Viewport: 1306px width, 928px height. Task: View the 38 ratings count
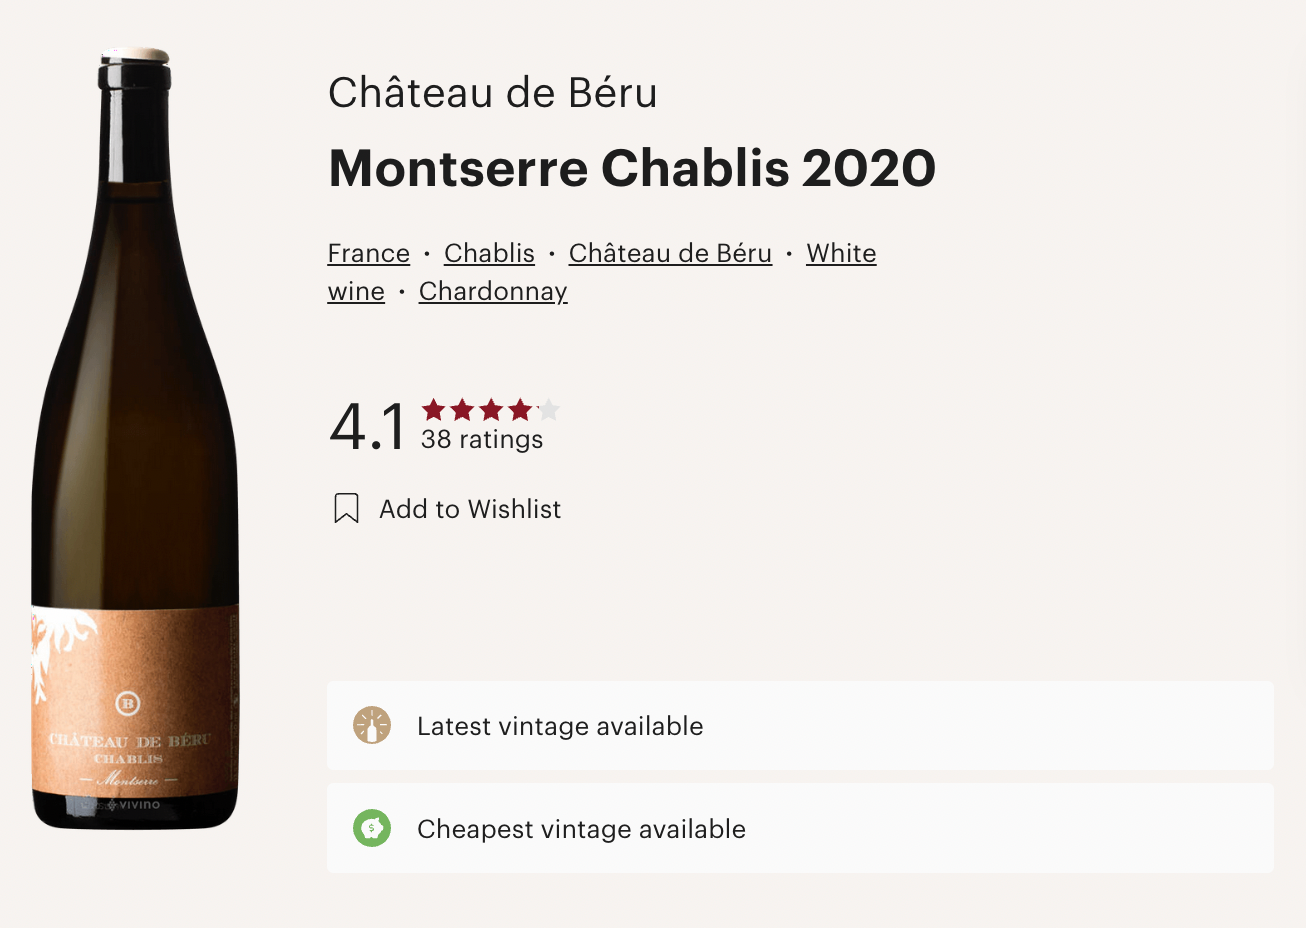coord(482,440)
